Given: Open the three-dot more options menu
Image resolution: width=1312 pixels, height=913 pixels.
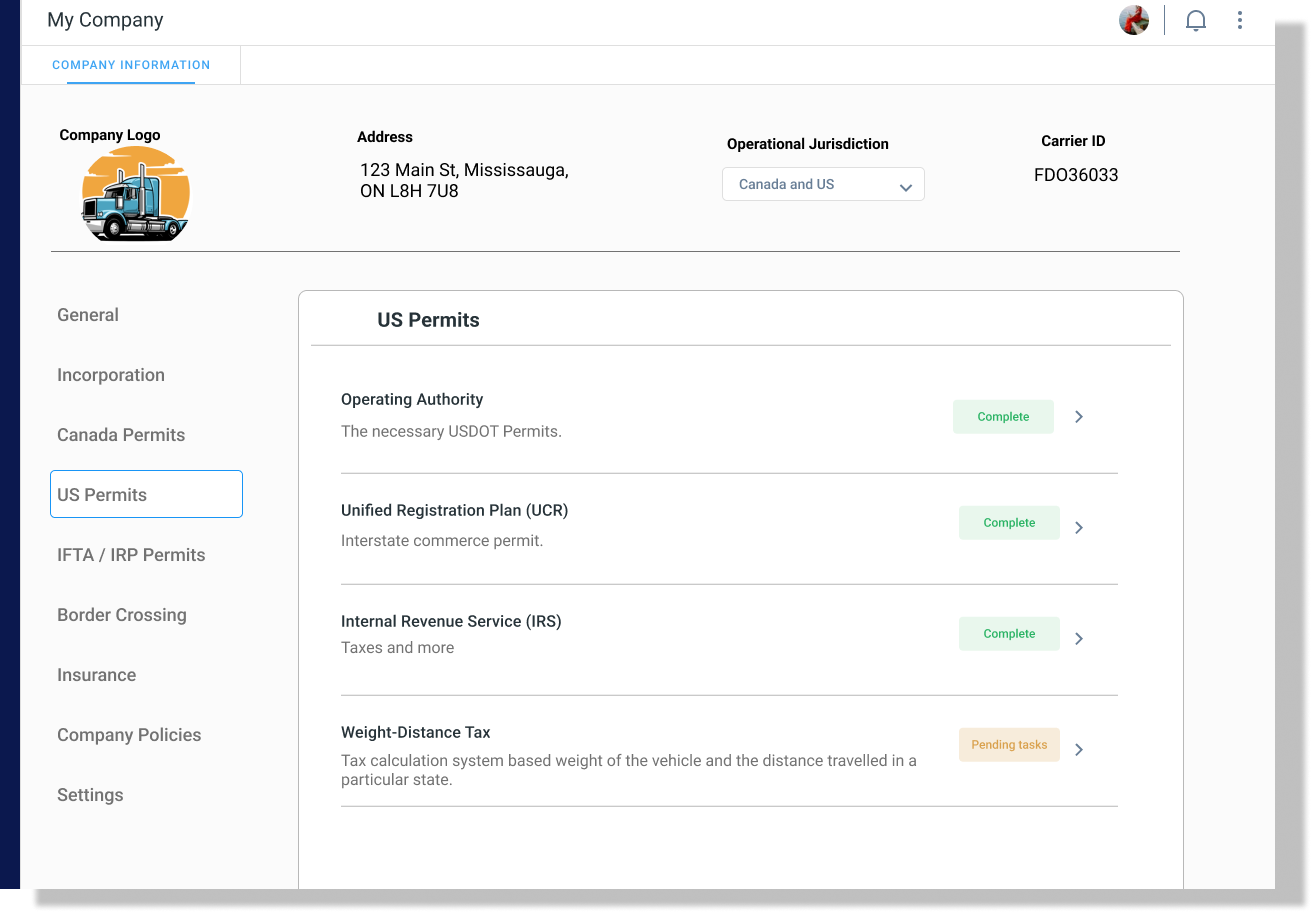Looking at the screenshot, I should pos(1240,20).
